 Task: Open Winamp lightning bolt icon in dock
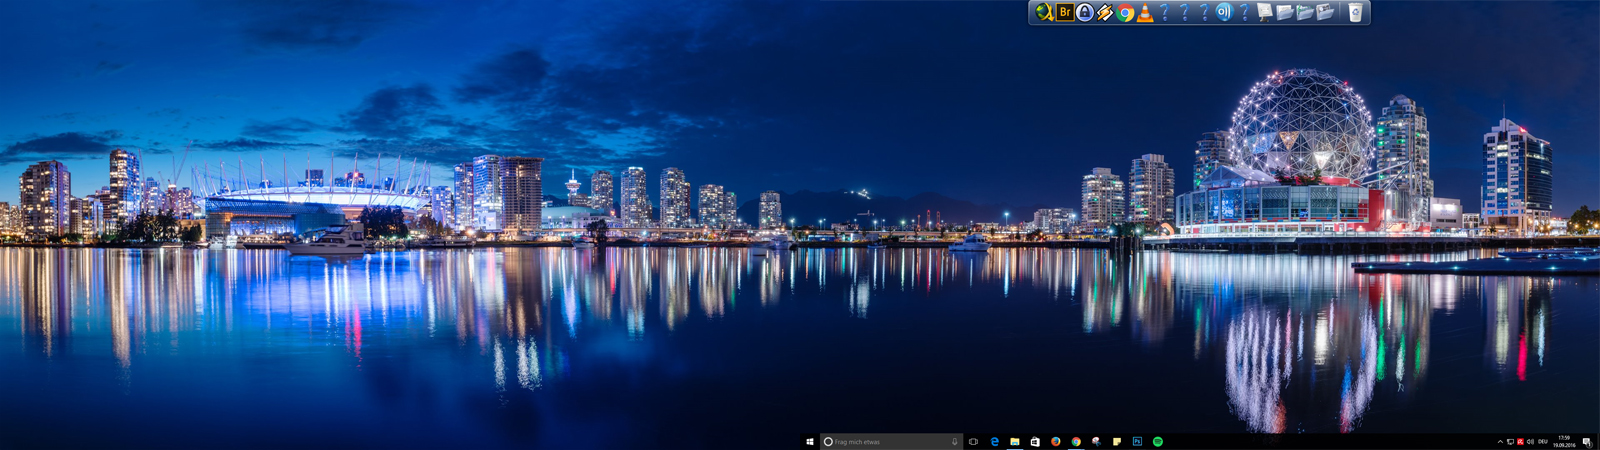click(x=1105, y=12)
